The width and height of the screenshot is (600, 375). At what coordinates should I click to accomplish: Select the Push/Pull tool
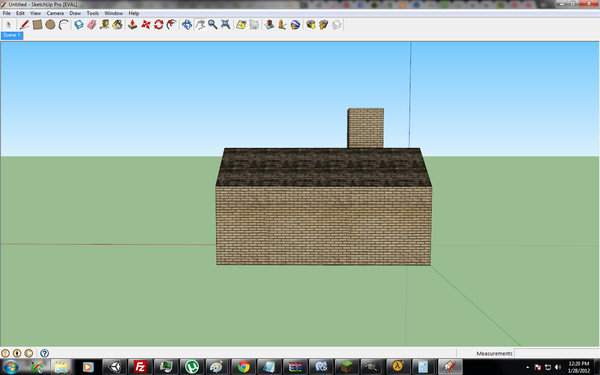pyautogui.click(x=132, y=25)
